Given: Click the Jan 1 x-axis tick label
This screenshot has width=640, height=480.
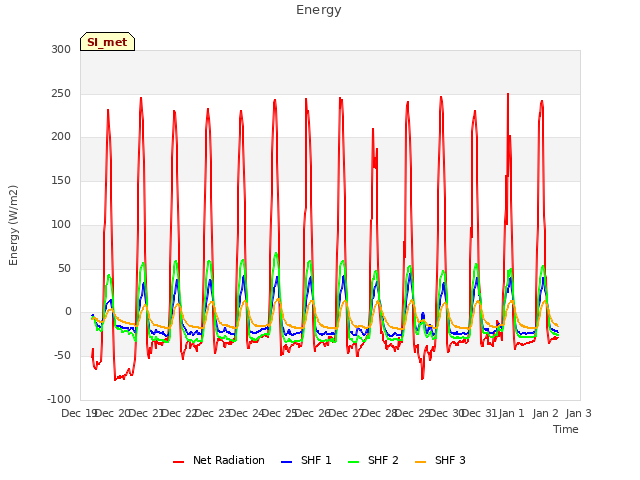Looking at the screenshot, I should coord(512,413).
